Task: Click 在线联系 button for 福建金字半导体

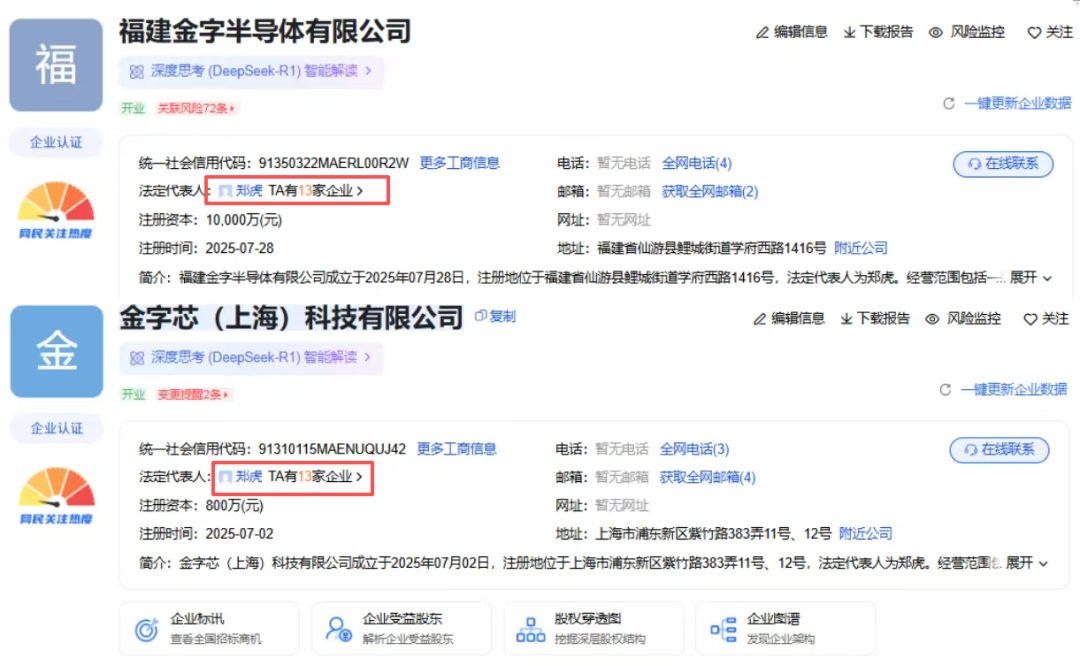Action: (1003, 164)
